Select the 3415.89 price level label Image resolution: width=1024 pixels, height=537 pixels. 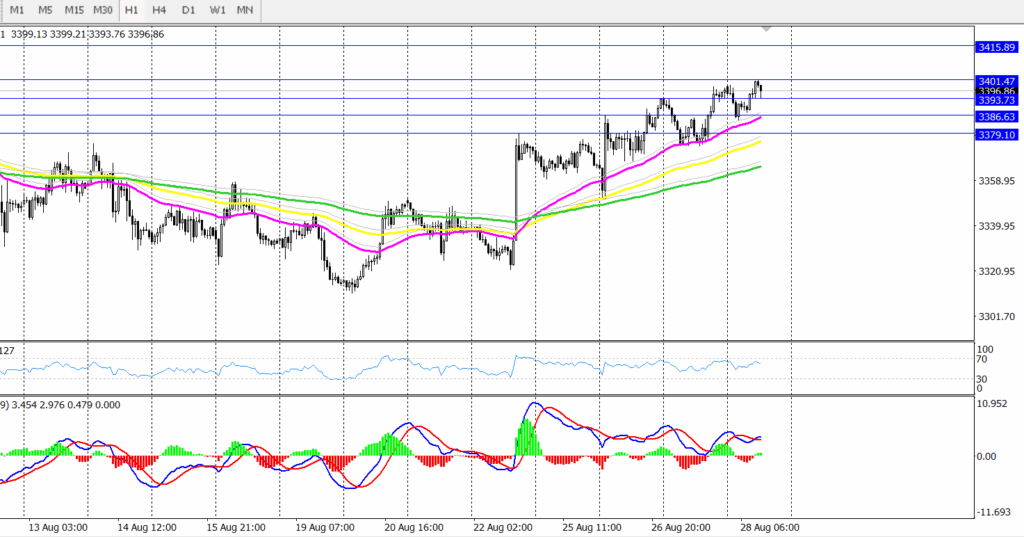(996, 47)
